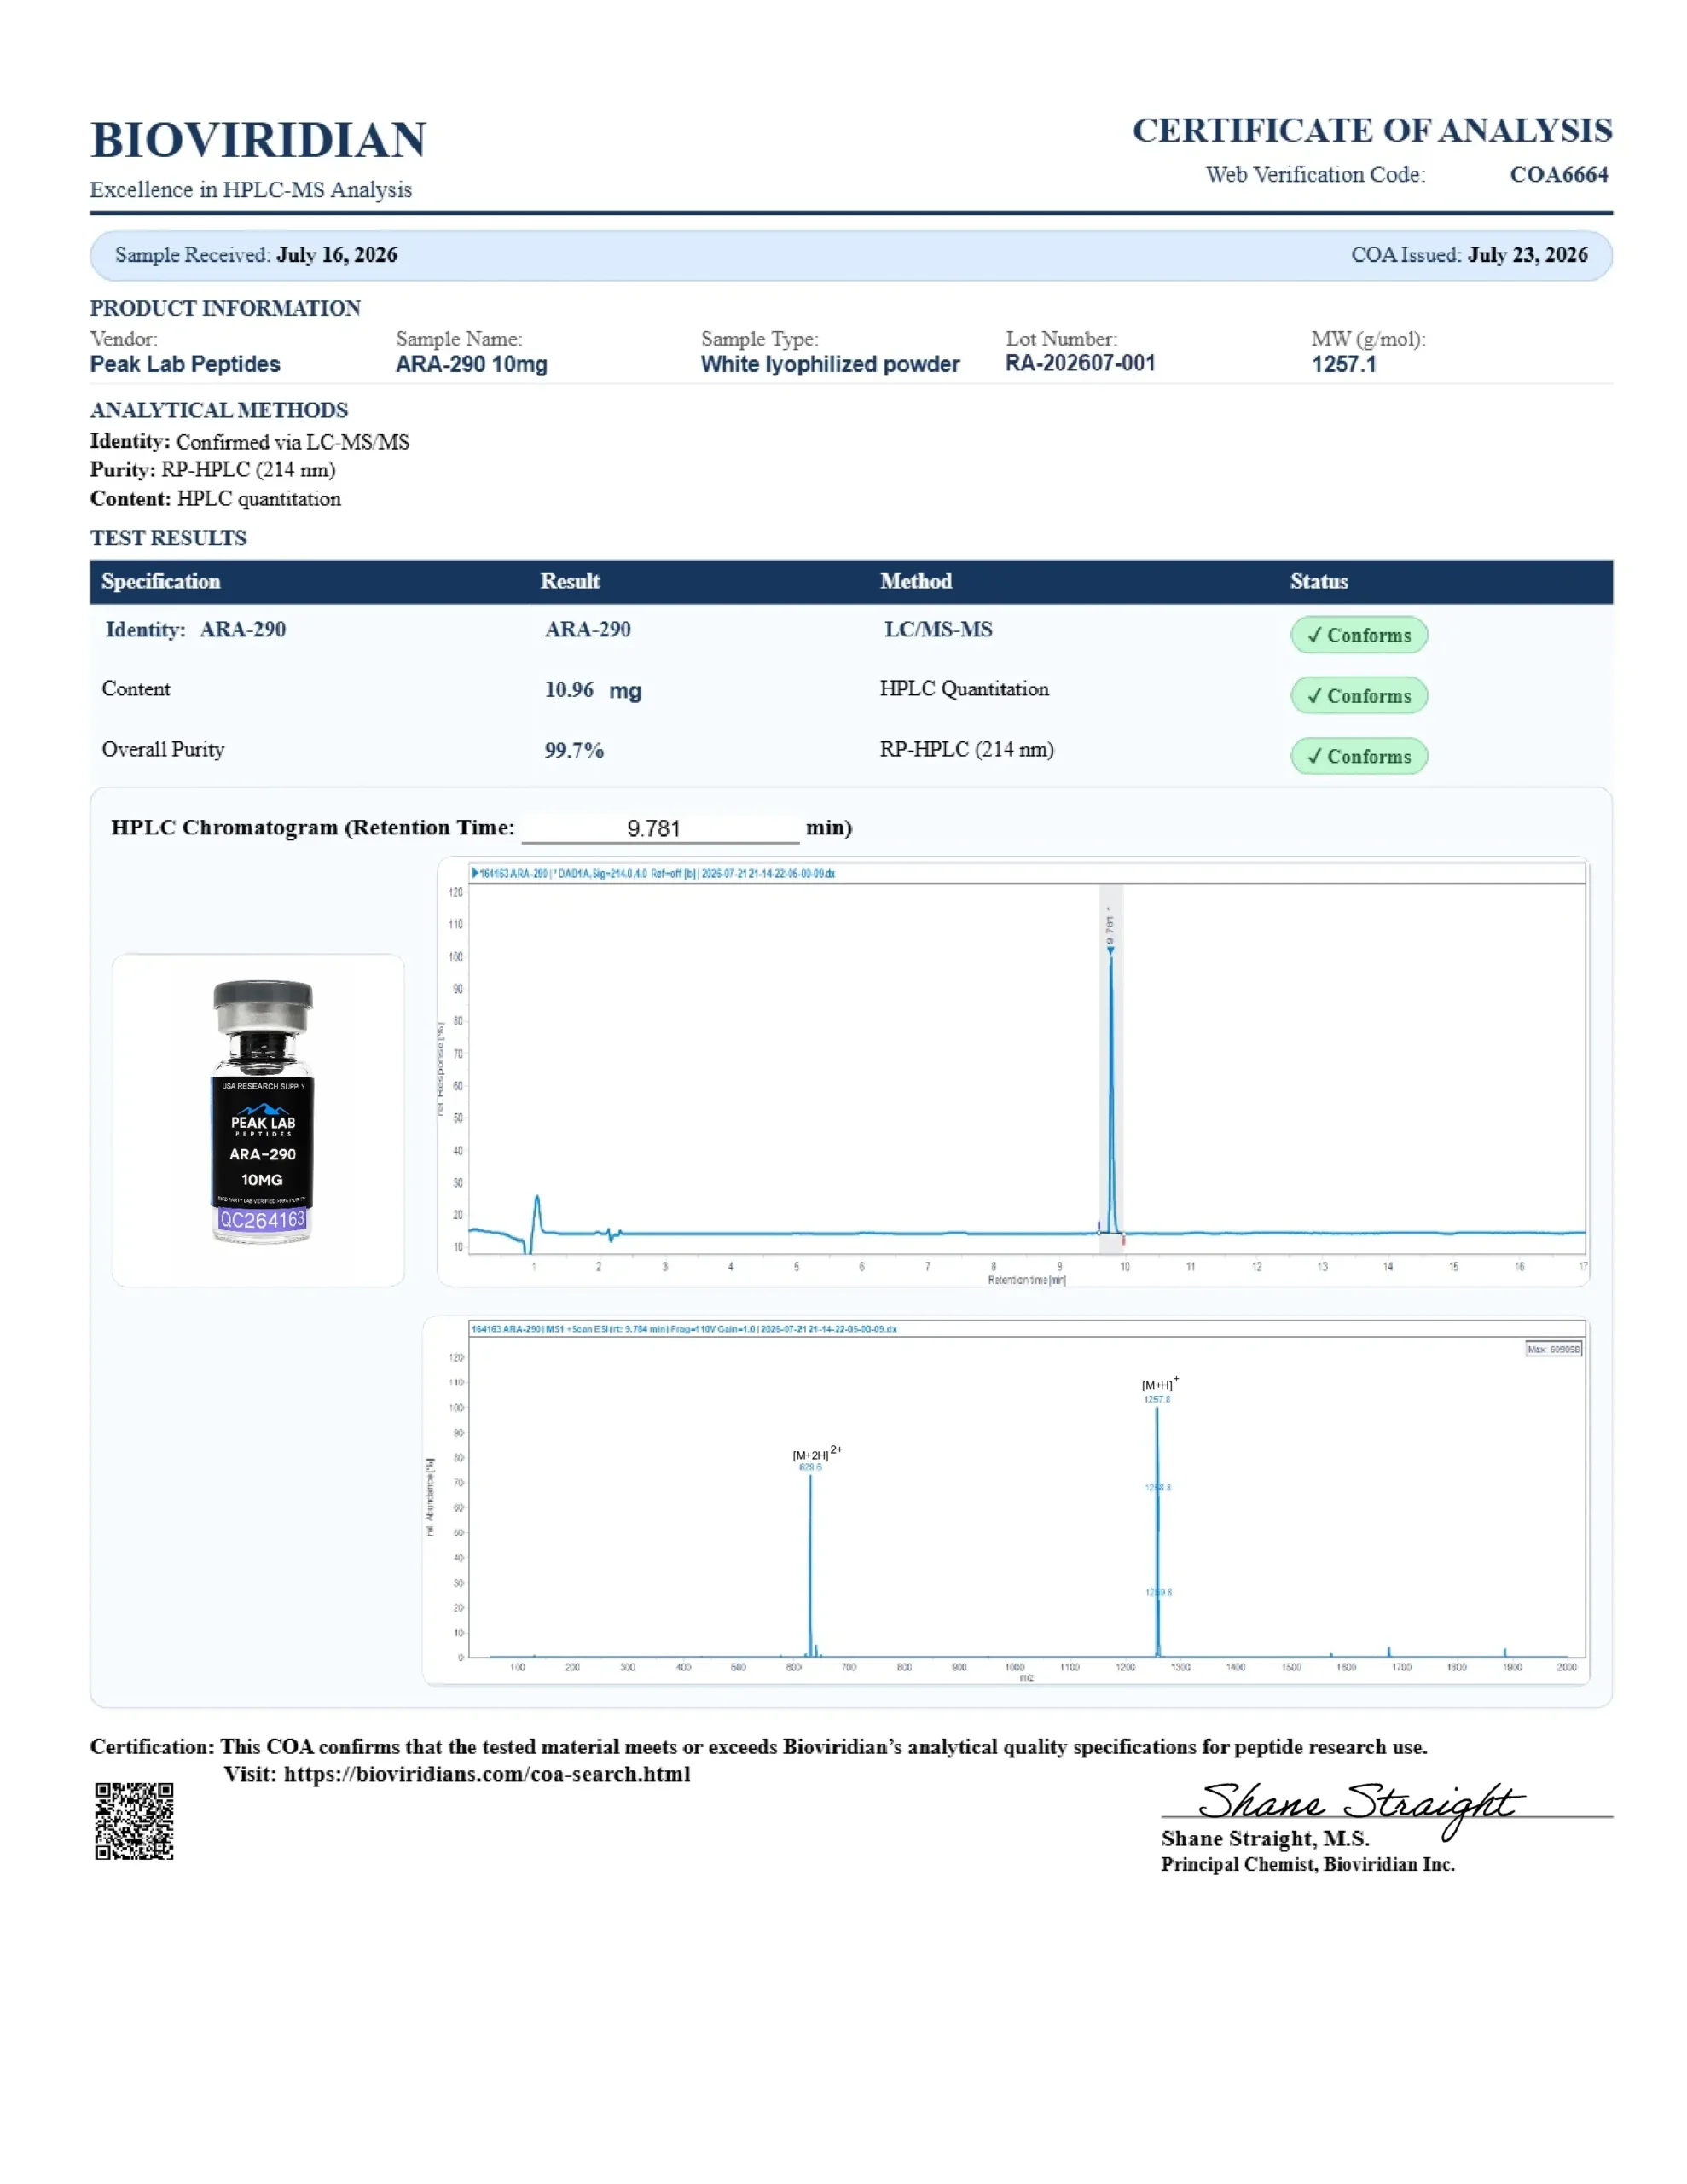Click the 'CERTIFICATE OF ANALYSIS' title
The image size is (1687, 2184).
pyautogui.click(x=1372, y=130)
